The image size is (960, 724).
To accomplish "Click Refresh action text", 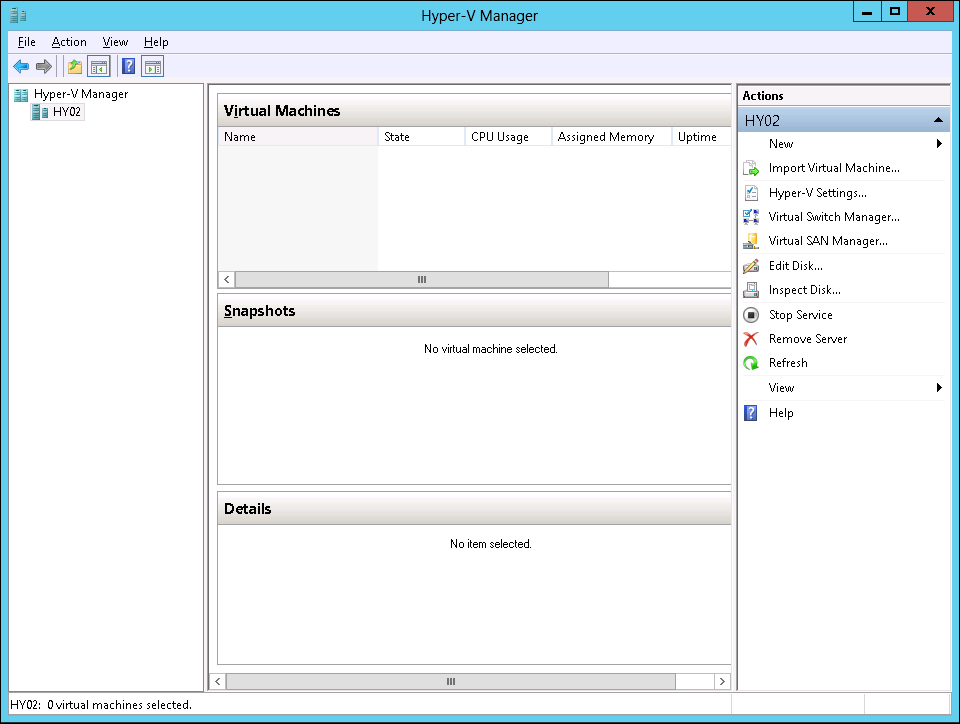I will click(788, 363).
